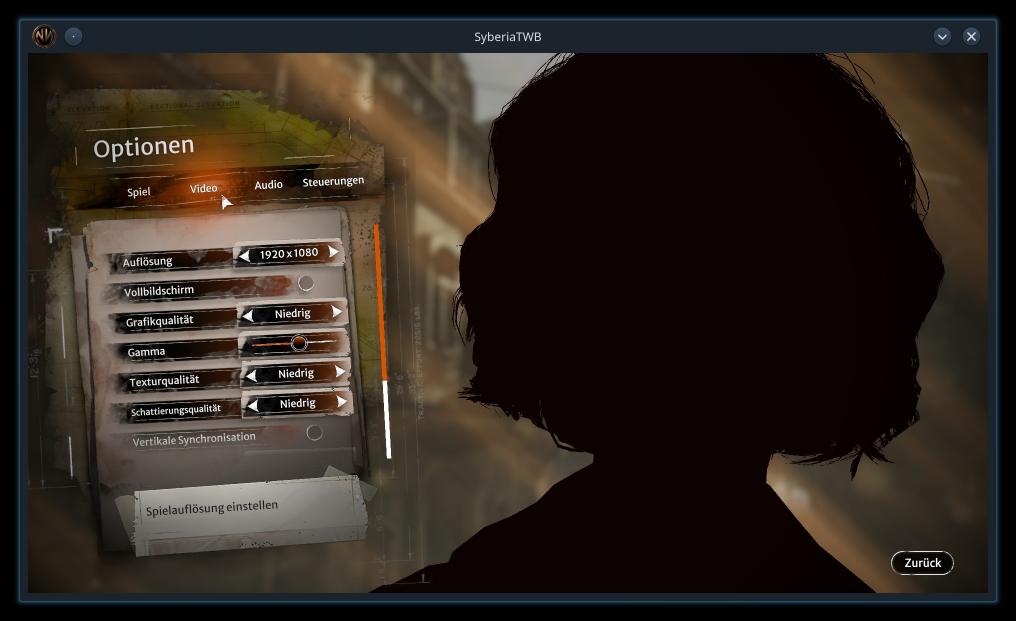Select the Steuerungen tab
The height and width of the screenshot is (621, 1016).
pos(333,182)
